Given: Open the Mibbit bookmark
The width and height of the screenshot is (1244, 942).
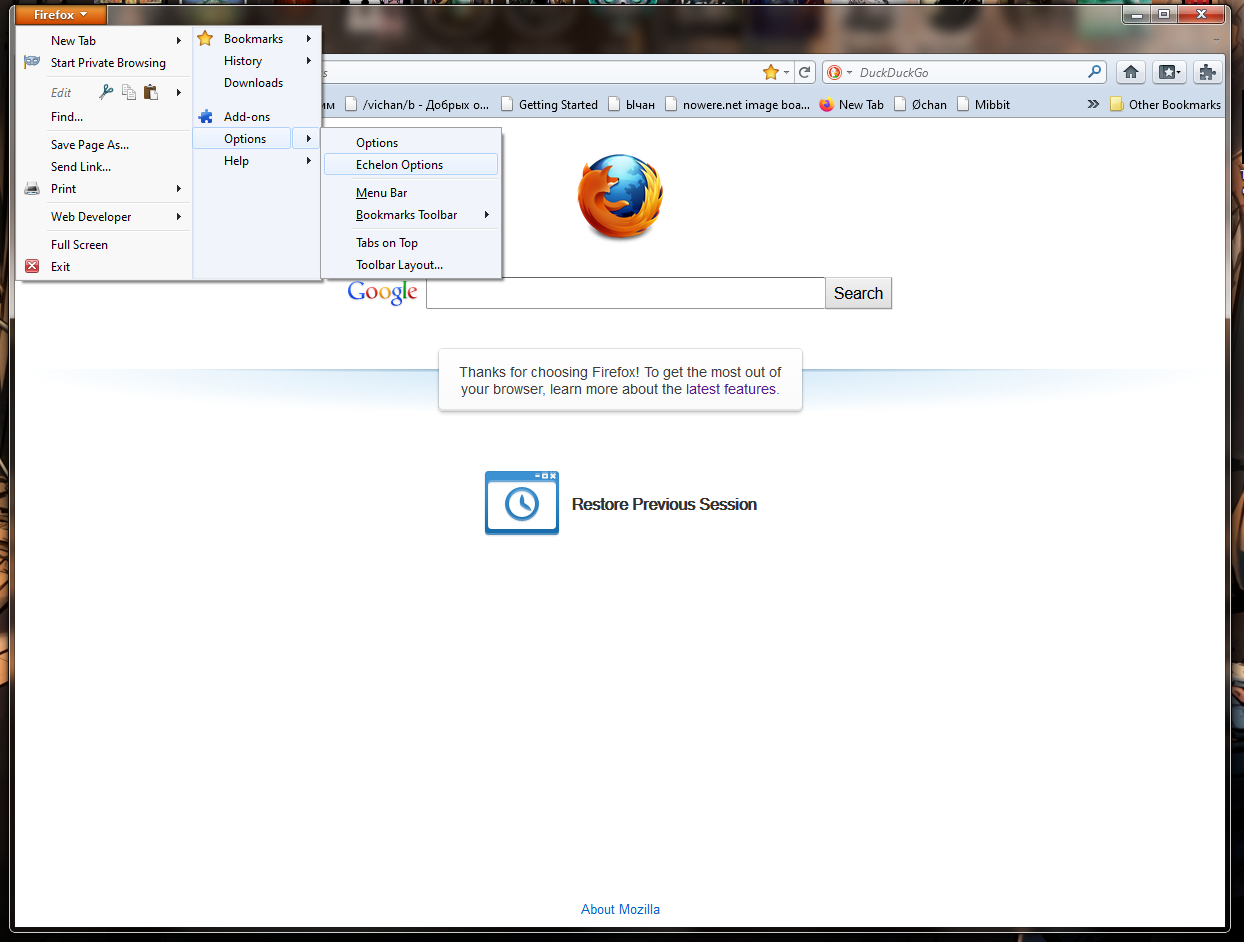Looking at the screenshot, I should pyautogui.click(x=984, y=104).
